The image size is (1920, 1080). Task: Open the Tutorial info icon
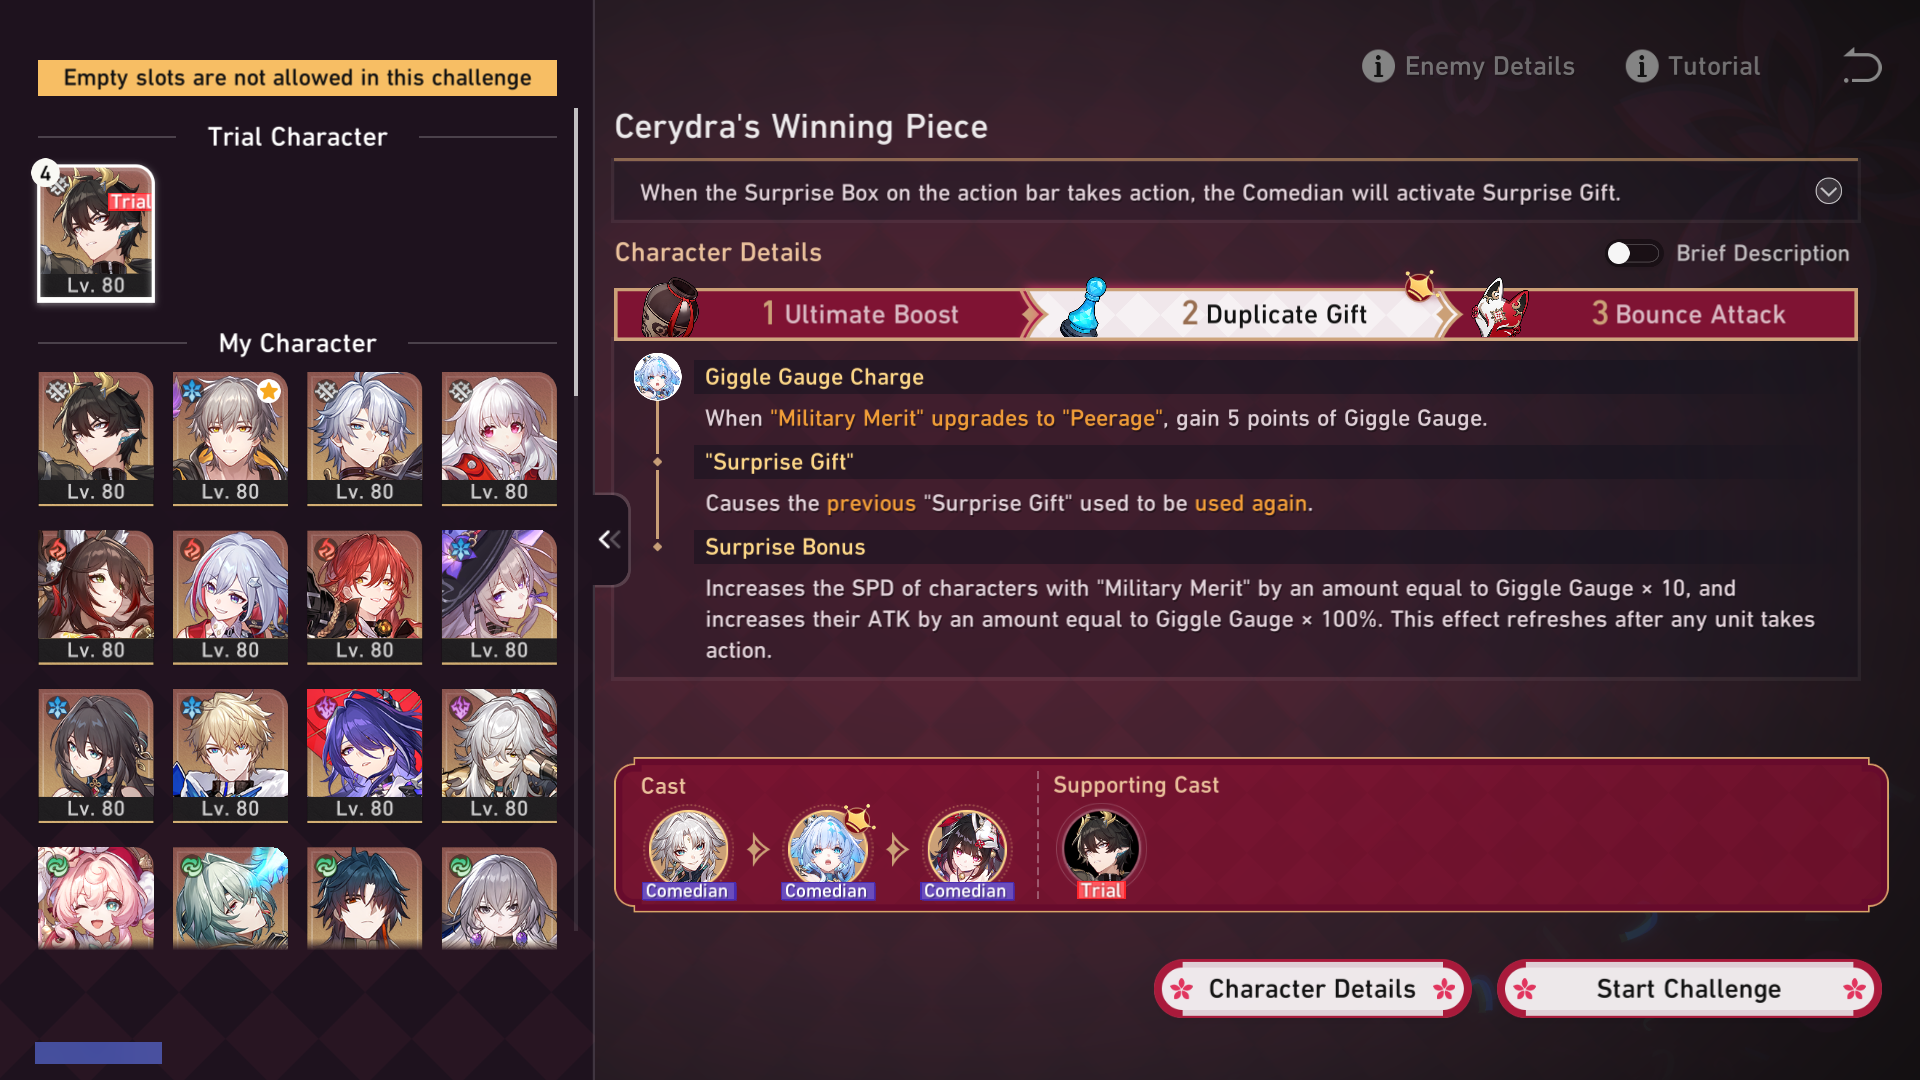[1641, 66]
